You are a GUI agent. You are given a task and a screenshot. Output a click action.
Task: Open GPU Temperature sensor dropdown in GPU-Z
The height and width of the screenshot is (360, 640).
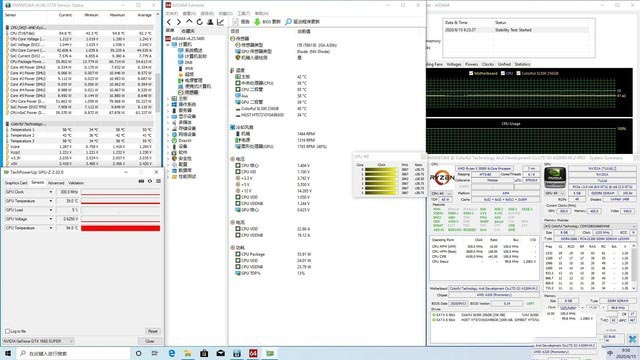pos(51,201)
